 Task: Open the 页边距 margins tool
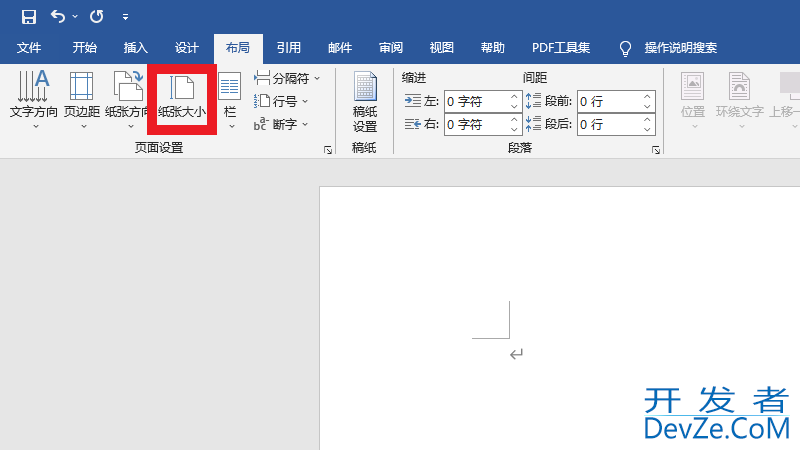(x=82, y=99)
